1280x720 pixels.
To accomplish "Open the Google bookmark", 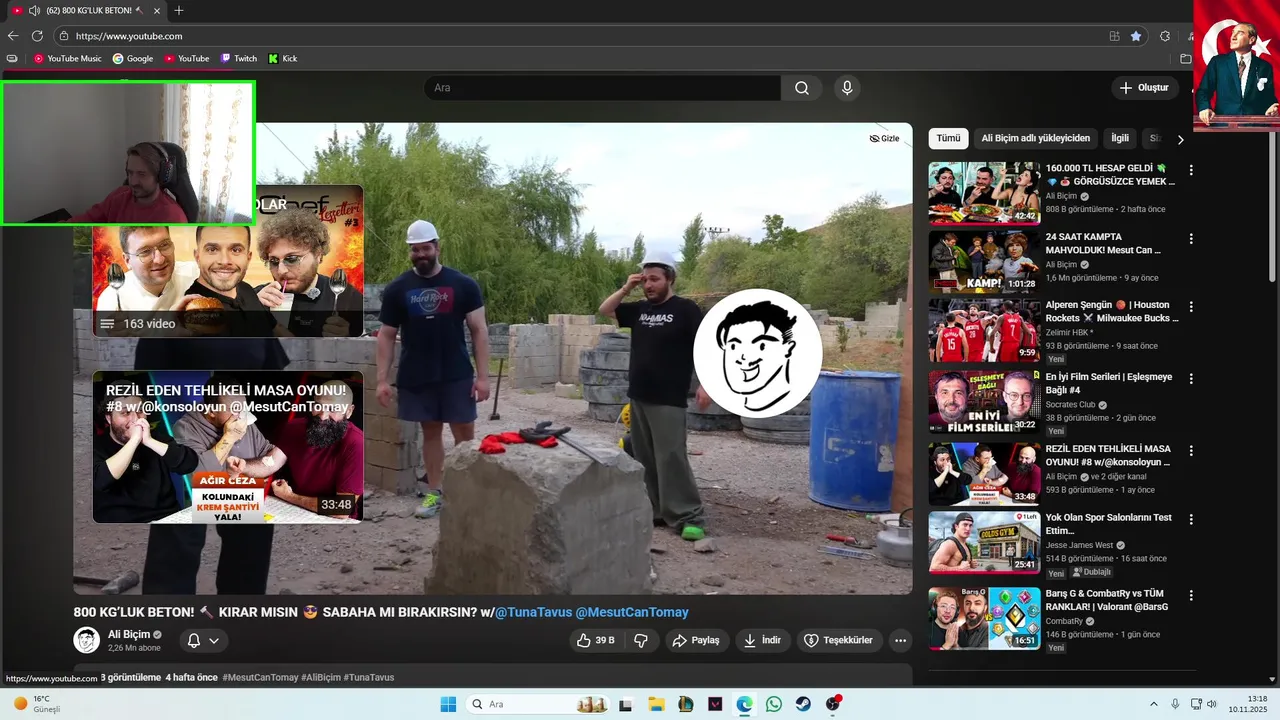I will click(133, 59).
